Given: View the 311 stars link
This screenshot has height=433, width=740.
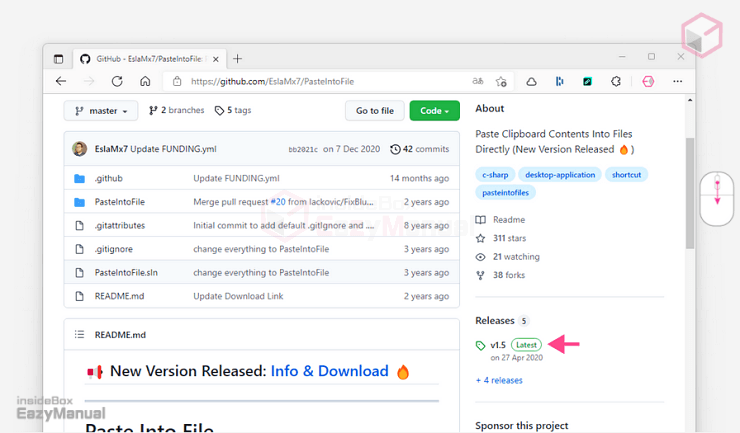Looking at the screenshot, I should (501, 238).
